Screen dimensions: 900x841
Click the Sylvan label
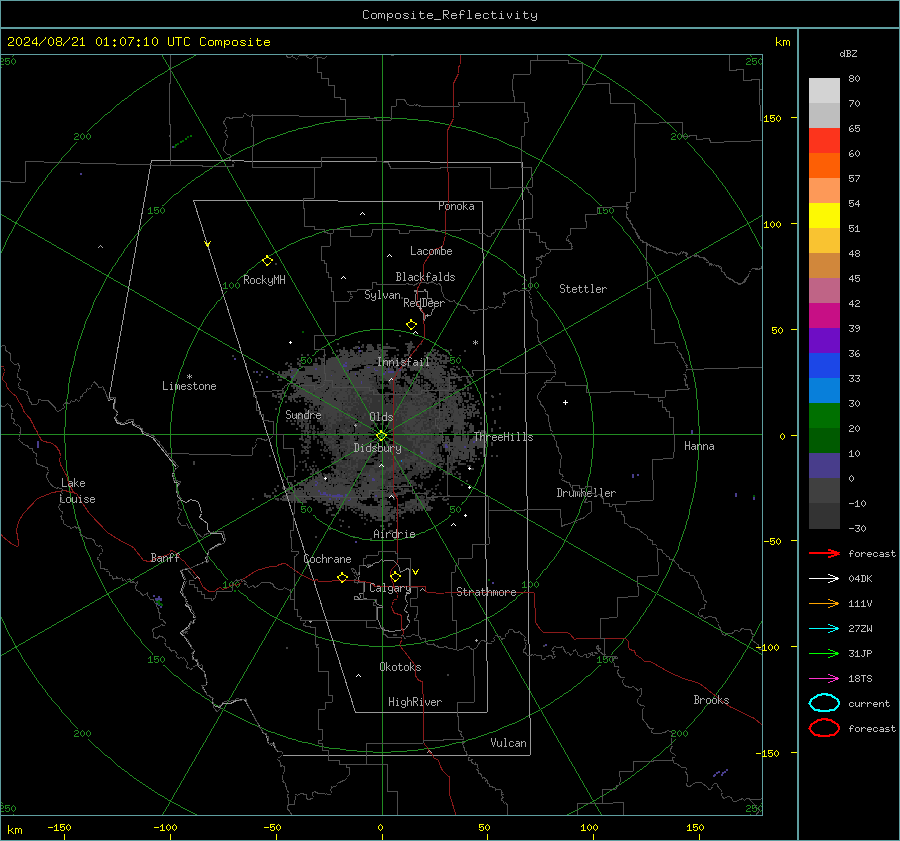(382, 295)
